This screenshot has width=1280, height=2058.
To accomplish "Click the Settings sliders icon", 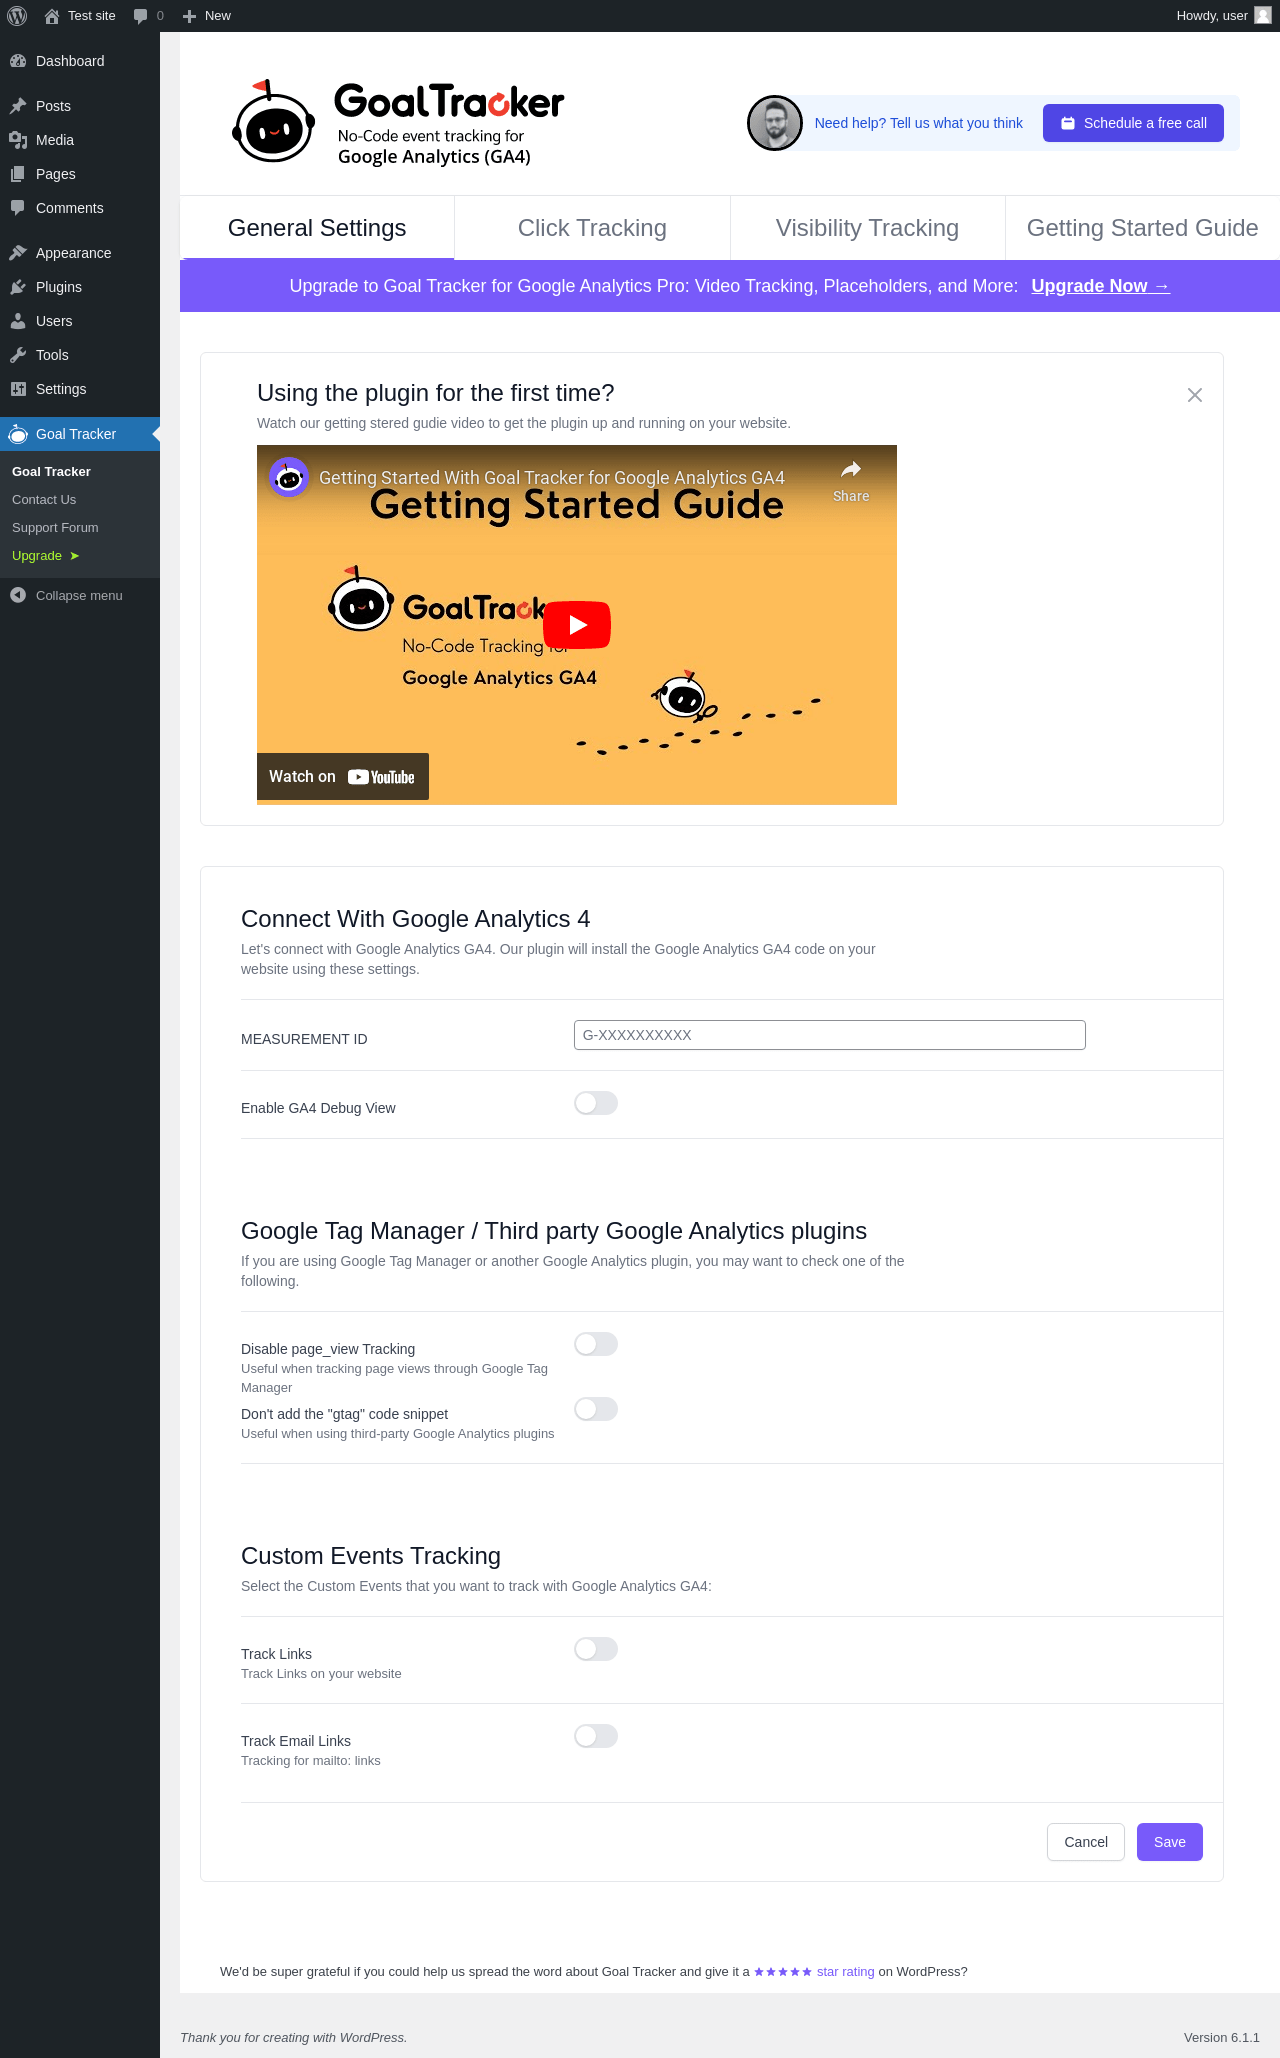I will [x=18, y=389].
